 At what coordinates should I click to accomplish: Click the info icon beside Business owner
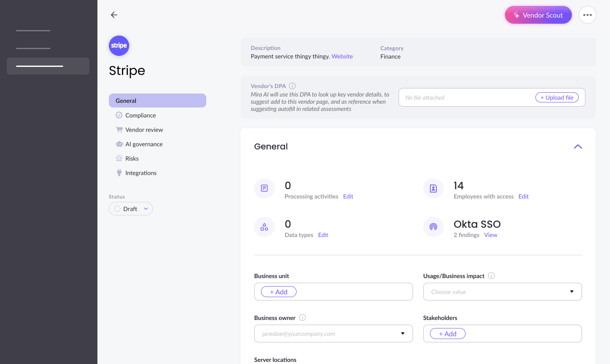(302, 317)
